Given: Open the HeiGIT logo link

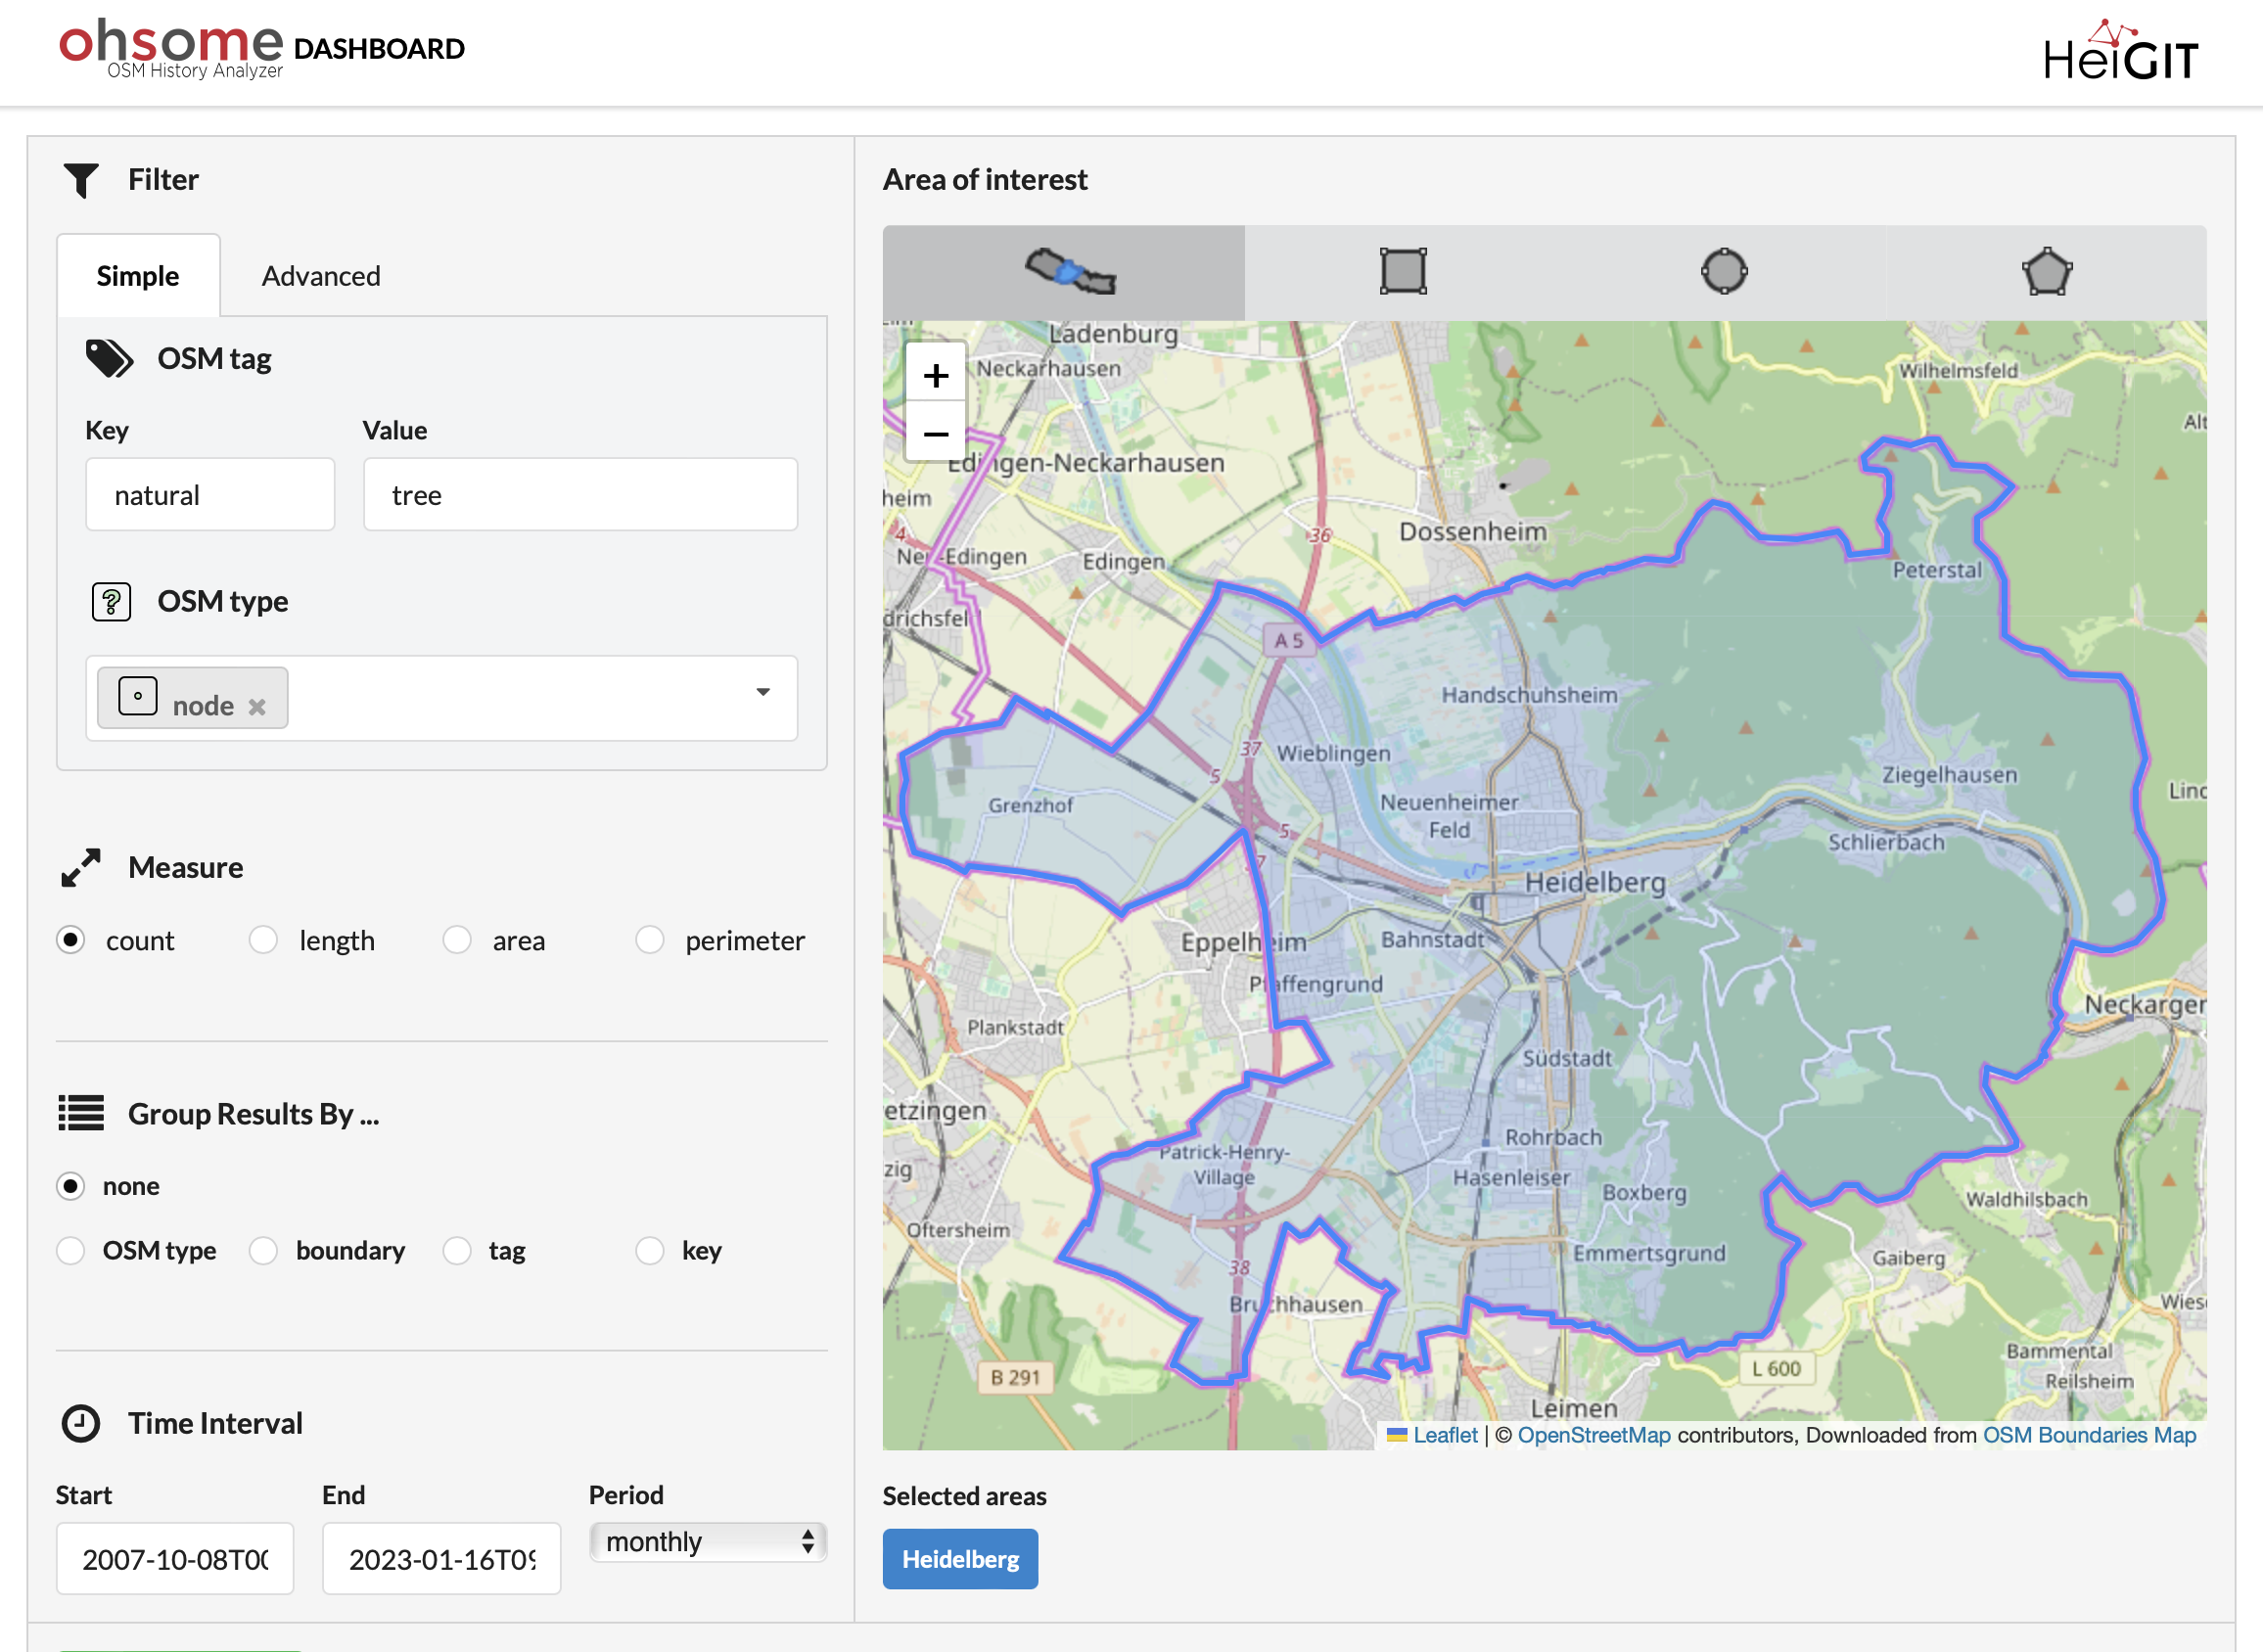Looking at the screenshot, I should pos(2119,50).
